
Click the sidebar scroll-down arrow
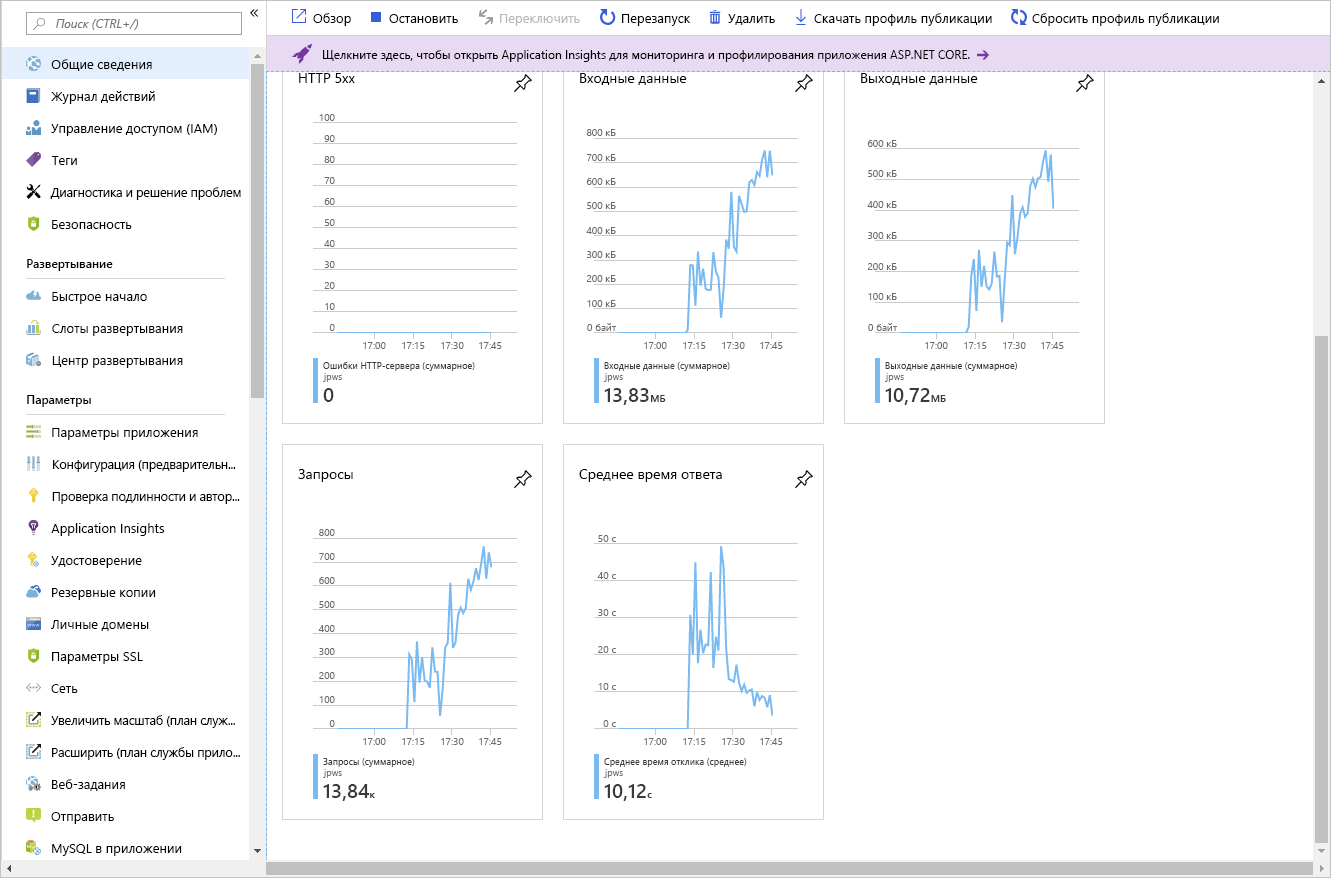258,851
